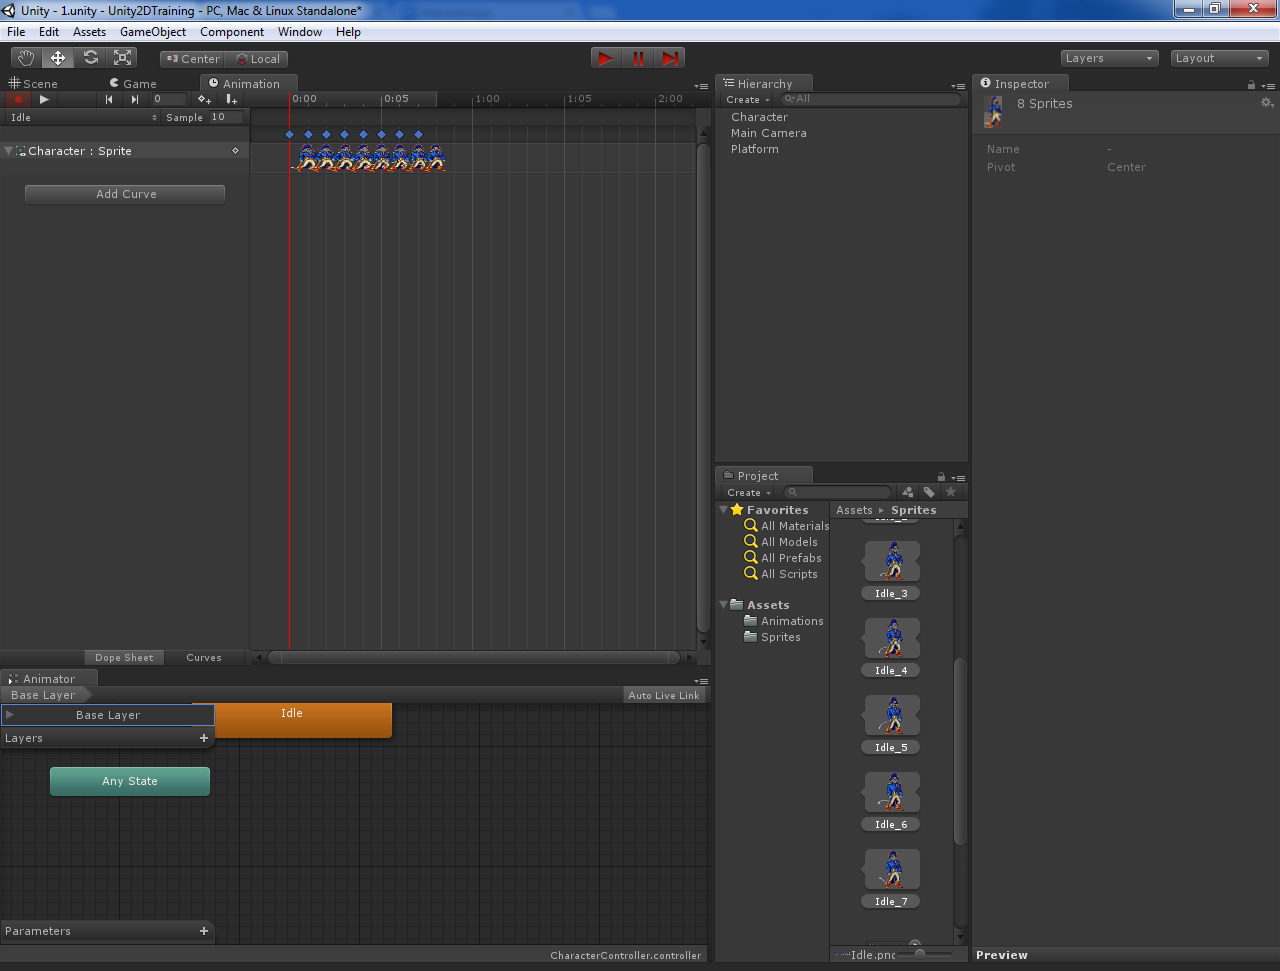Switch to the Game tab
Viewport: 1280px width, 971px height.
click(133, 84)
